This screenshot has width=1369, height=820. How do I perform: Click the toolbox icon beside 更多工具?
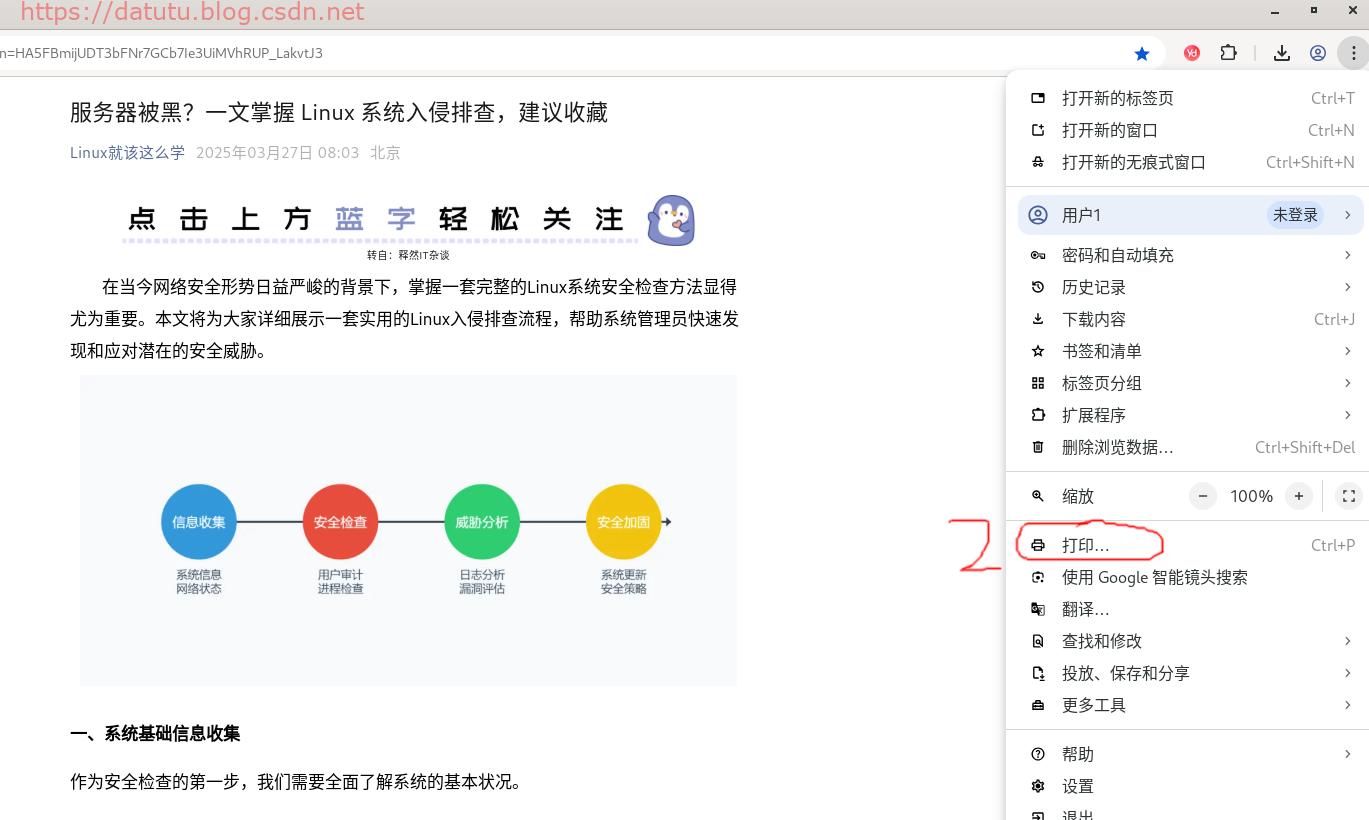pyautogui.click(x=1038, y=705)
